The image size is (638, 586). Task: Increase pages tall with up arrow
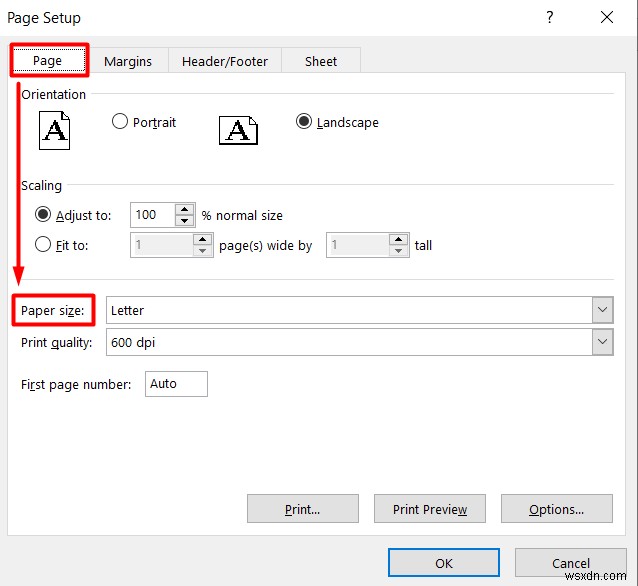coord(398,239)
